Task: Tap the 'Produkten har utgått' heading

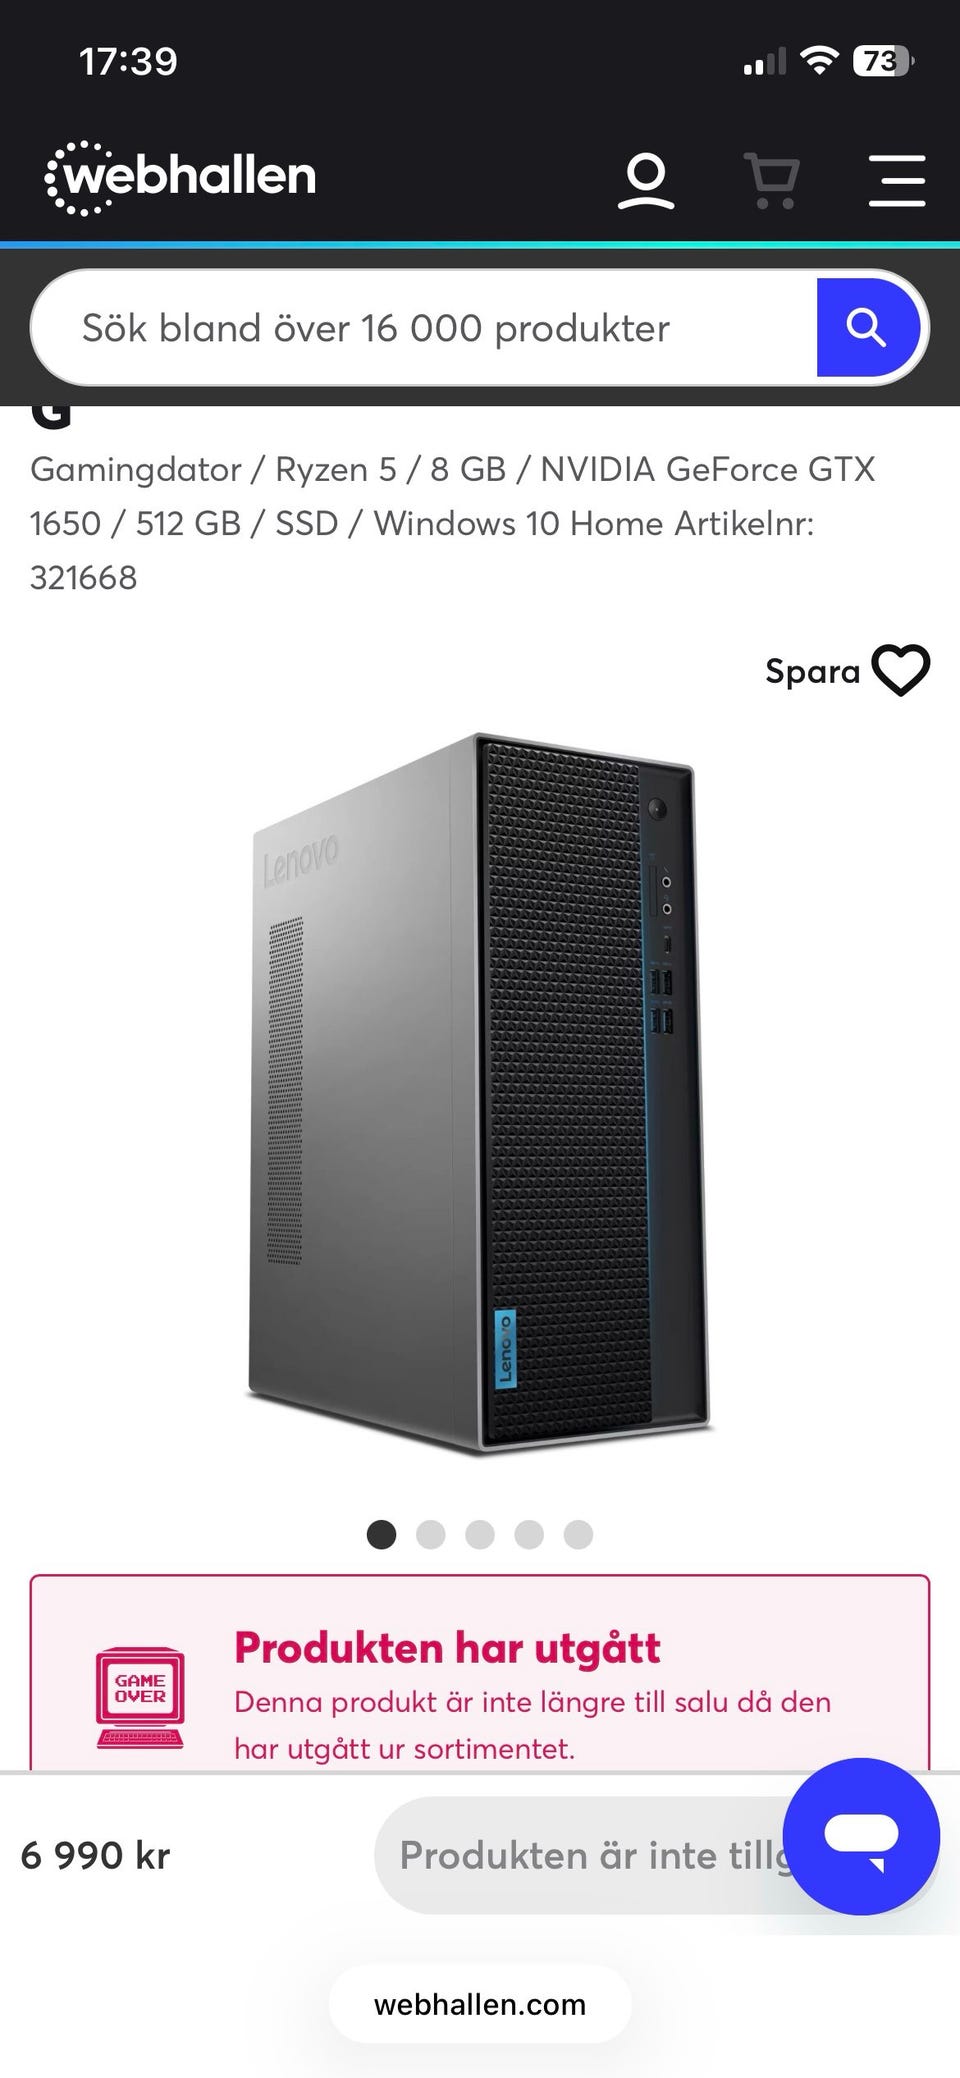Action: [447, 1648]
